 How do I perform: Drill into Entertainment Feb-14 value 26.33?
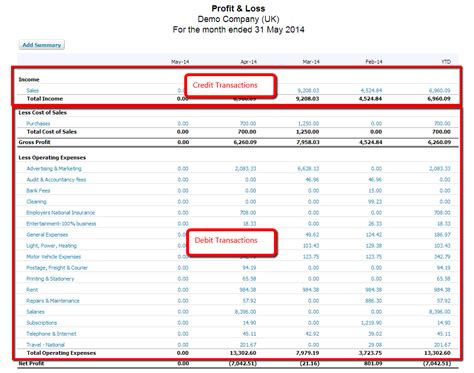[x=375, y=224]
